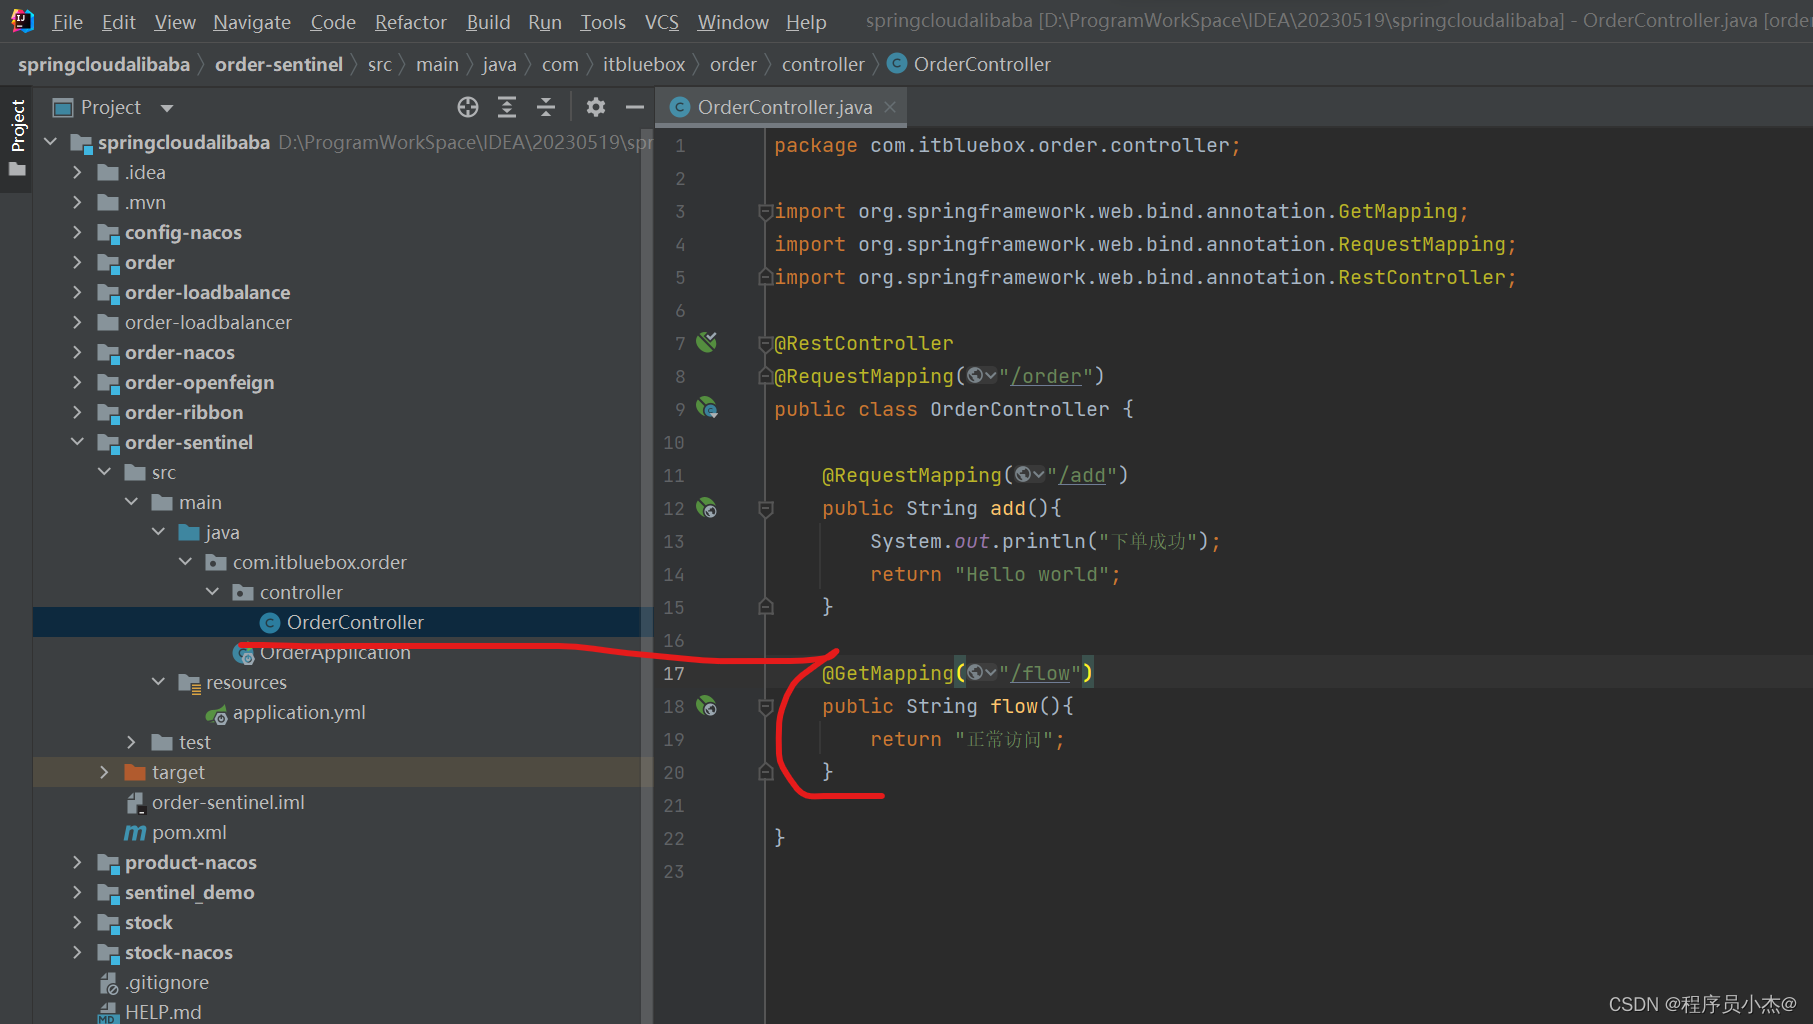Click order-sentinel breadcrumb
Screen dimensions: 1813x1024
(x=279, y=64)
